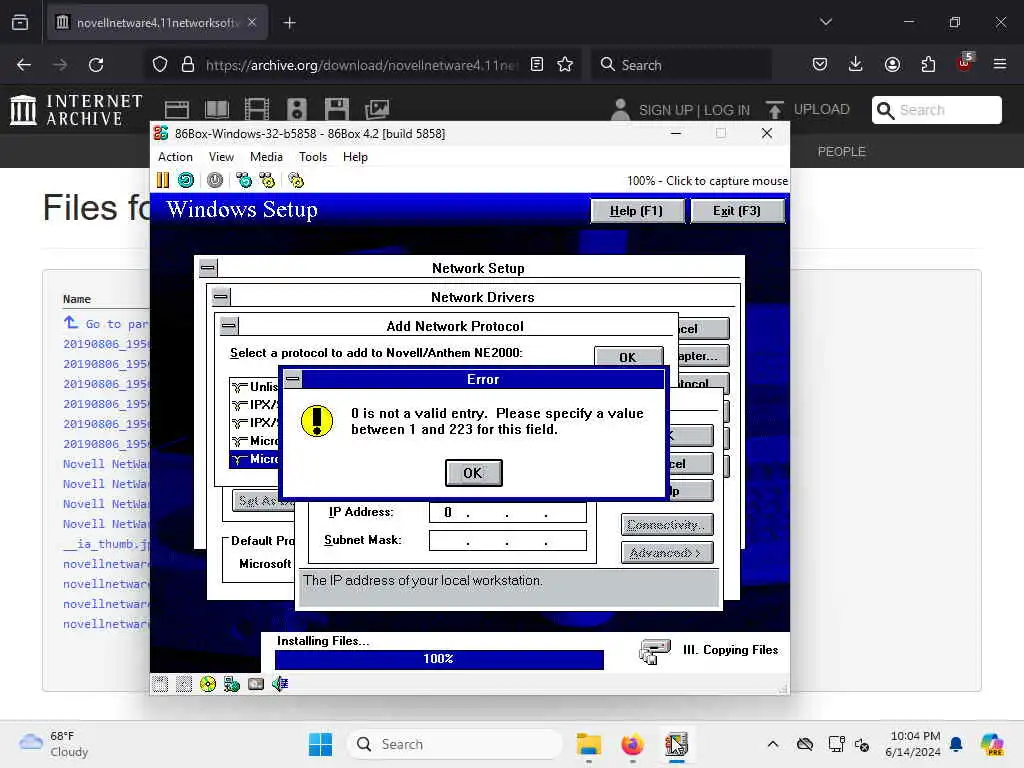1024x768 pixels.
Task: Open a new Firefox tab
Action: pyautogui.click(x=289, y=23)
